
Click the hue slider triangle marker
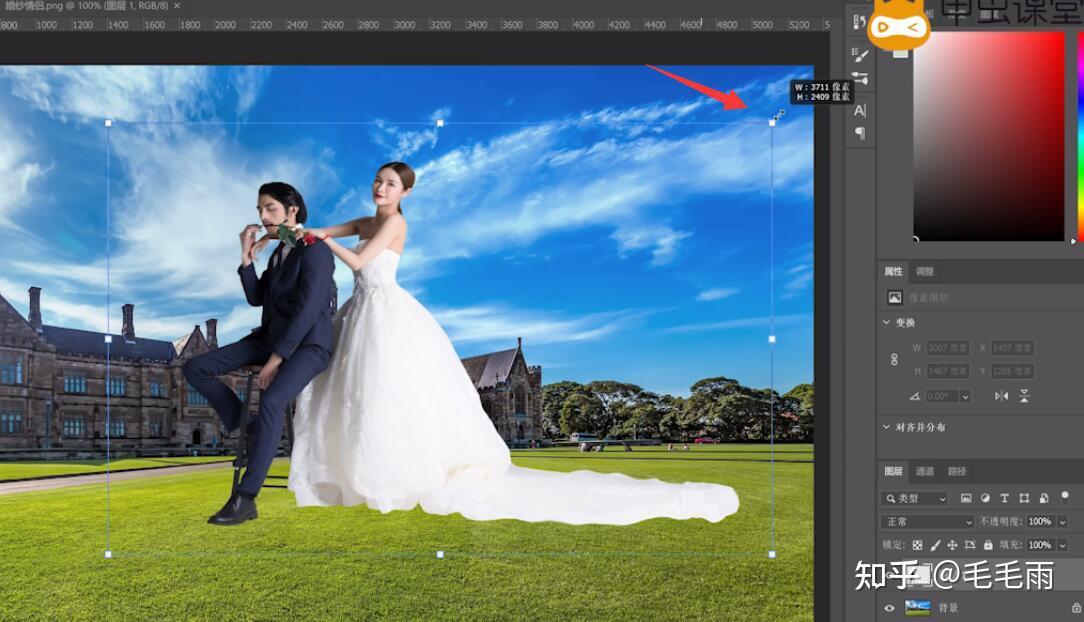tap(1073, 241)
